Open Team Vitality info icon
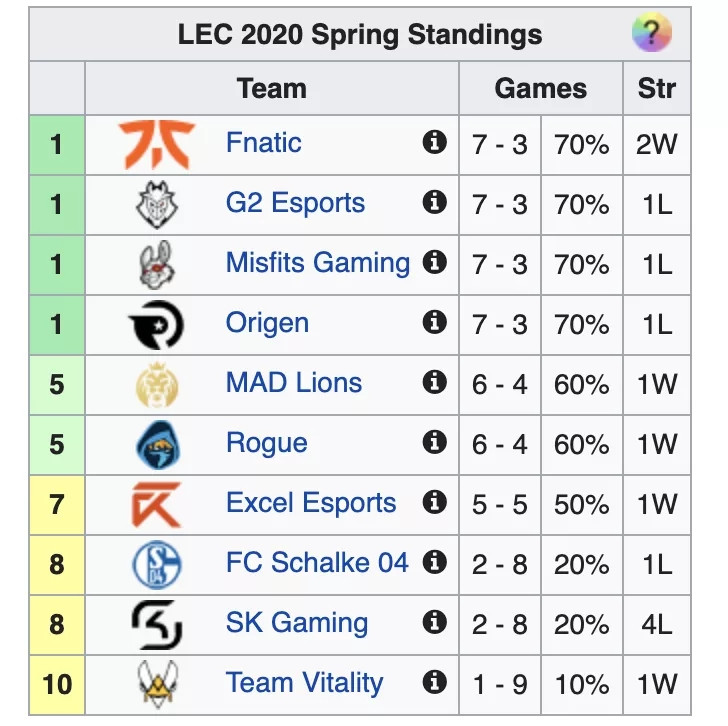The height and width of the screenshot is (726, 728). click(x=435, y=682)
